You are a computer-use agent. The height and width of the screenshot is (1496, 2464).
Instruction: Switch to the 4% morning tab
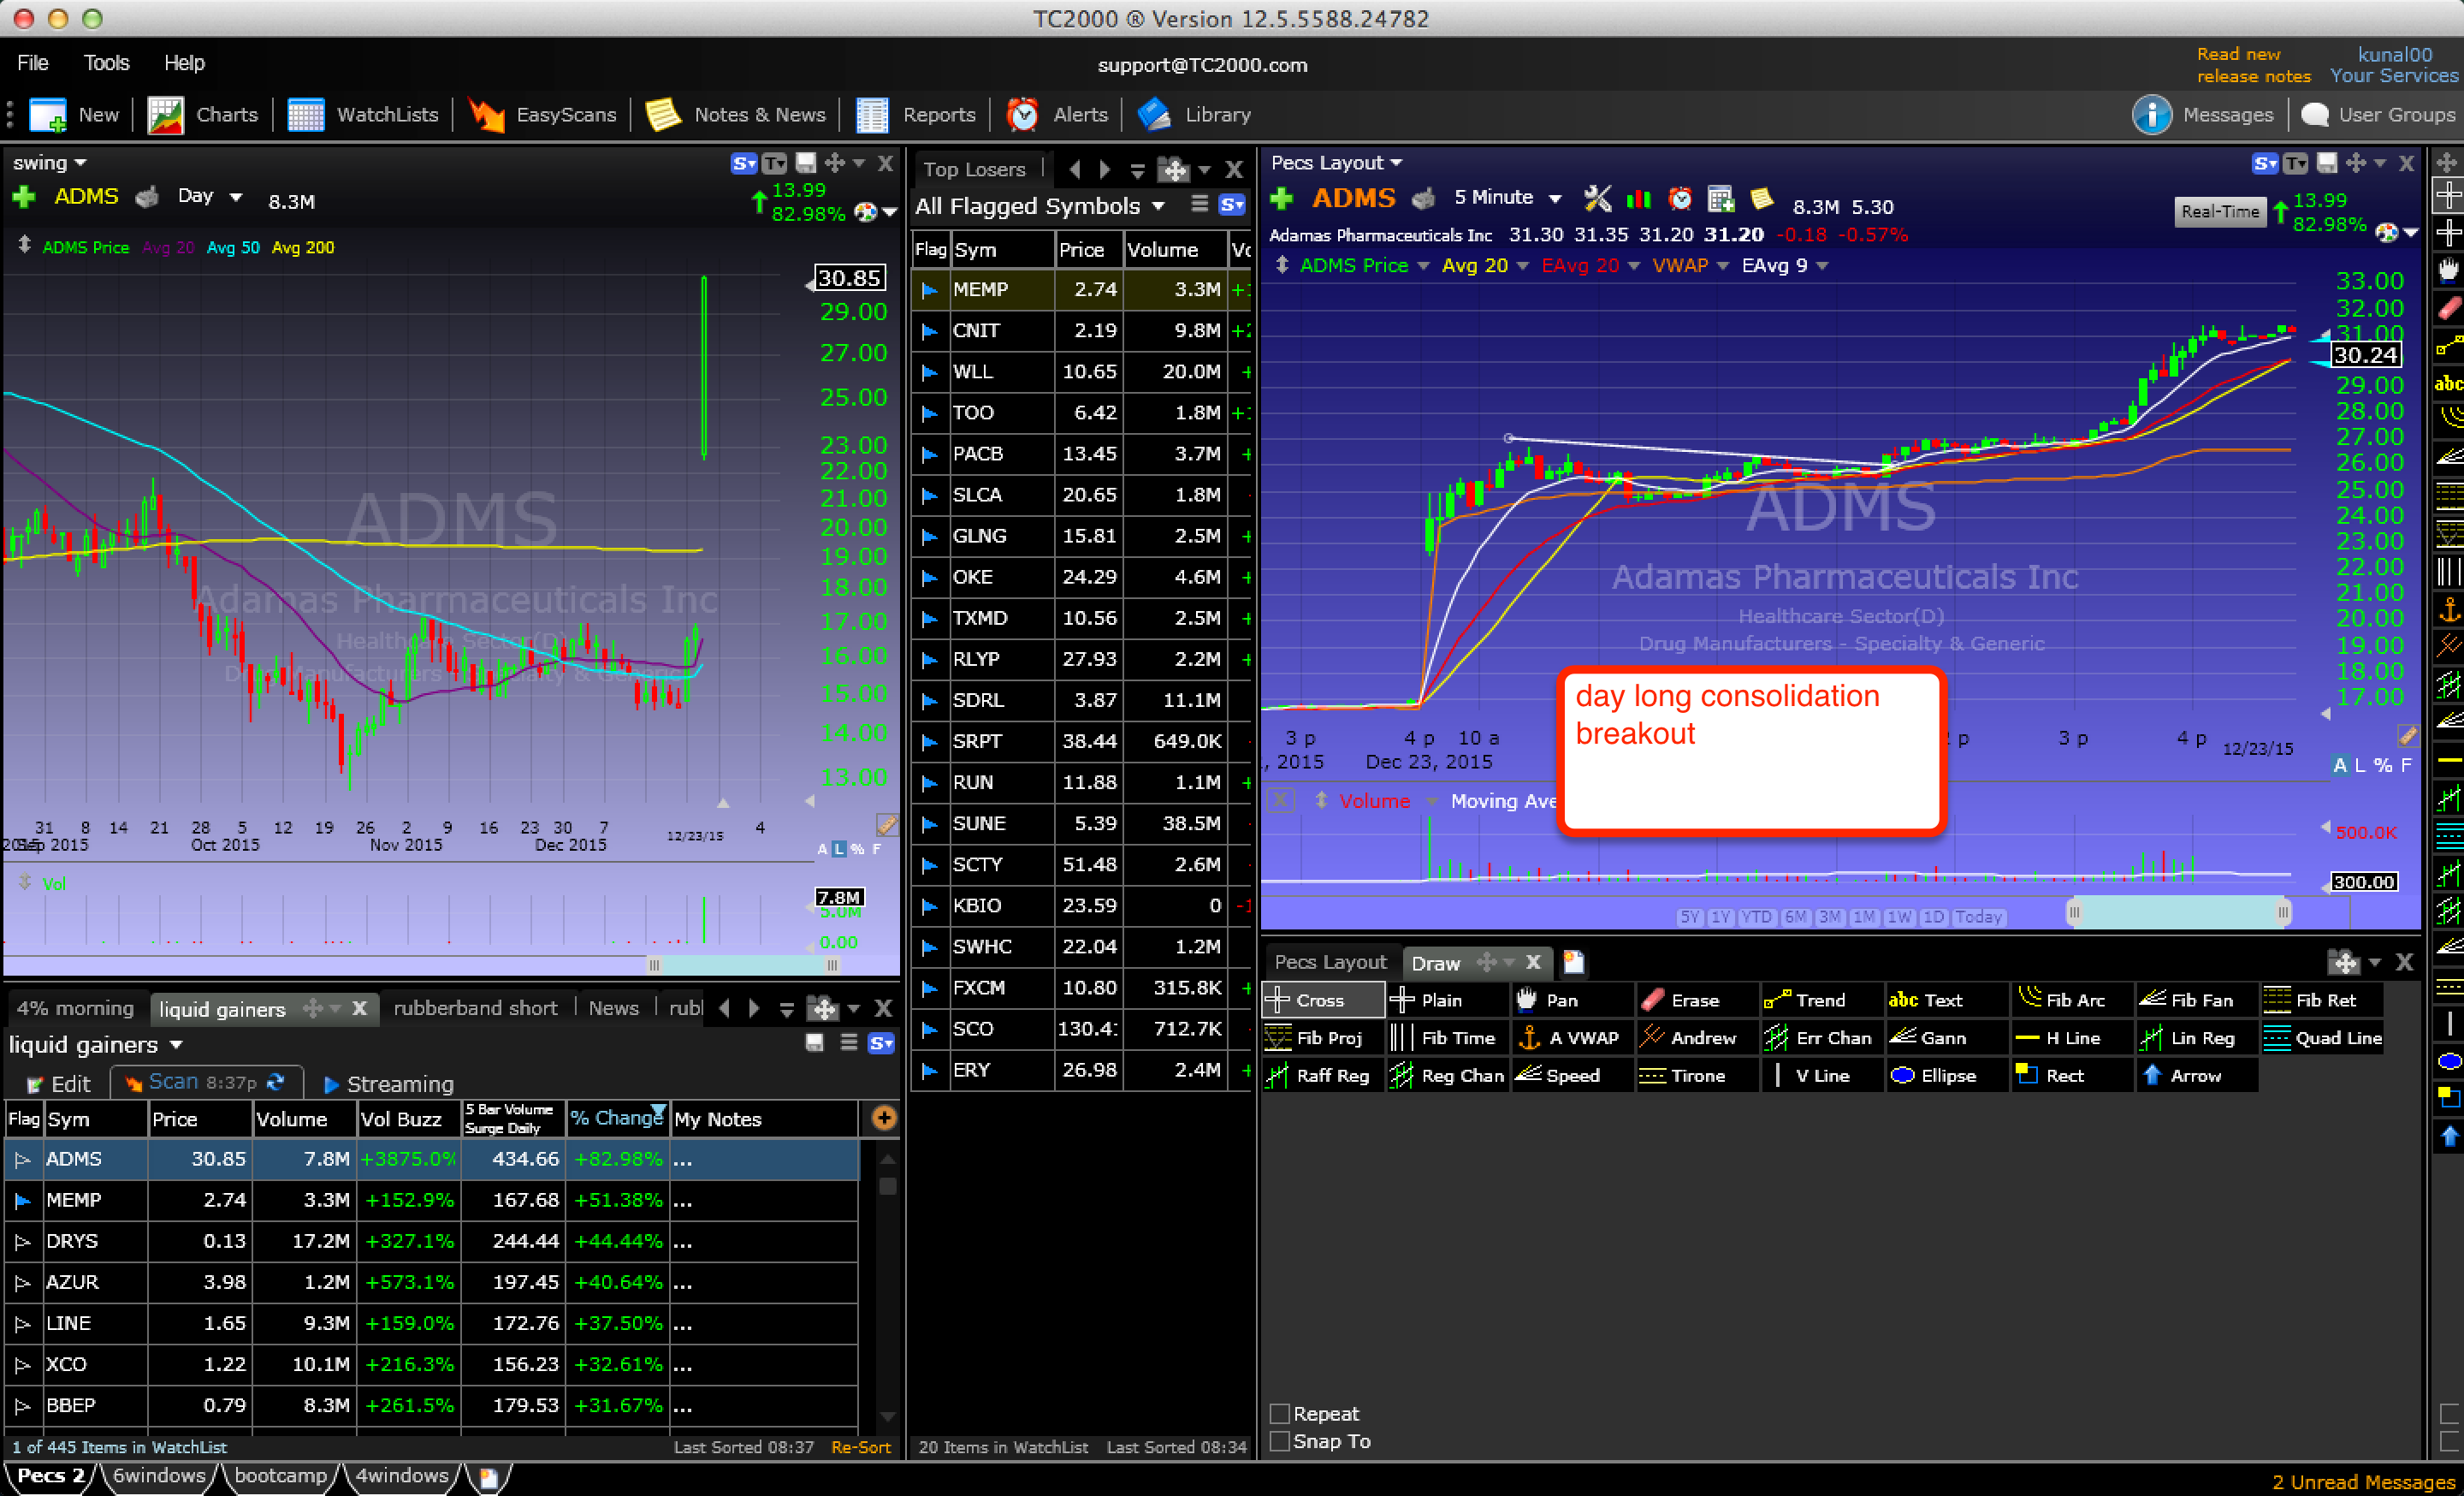coord(76,1008)
